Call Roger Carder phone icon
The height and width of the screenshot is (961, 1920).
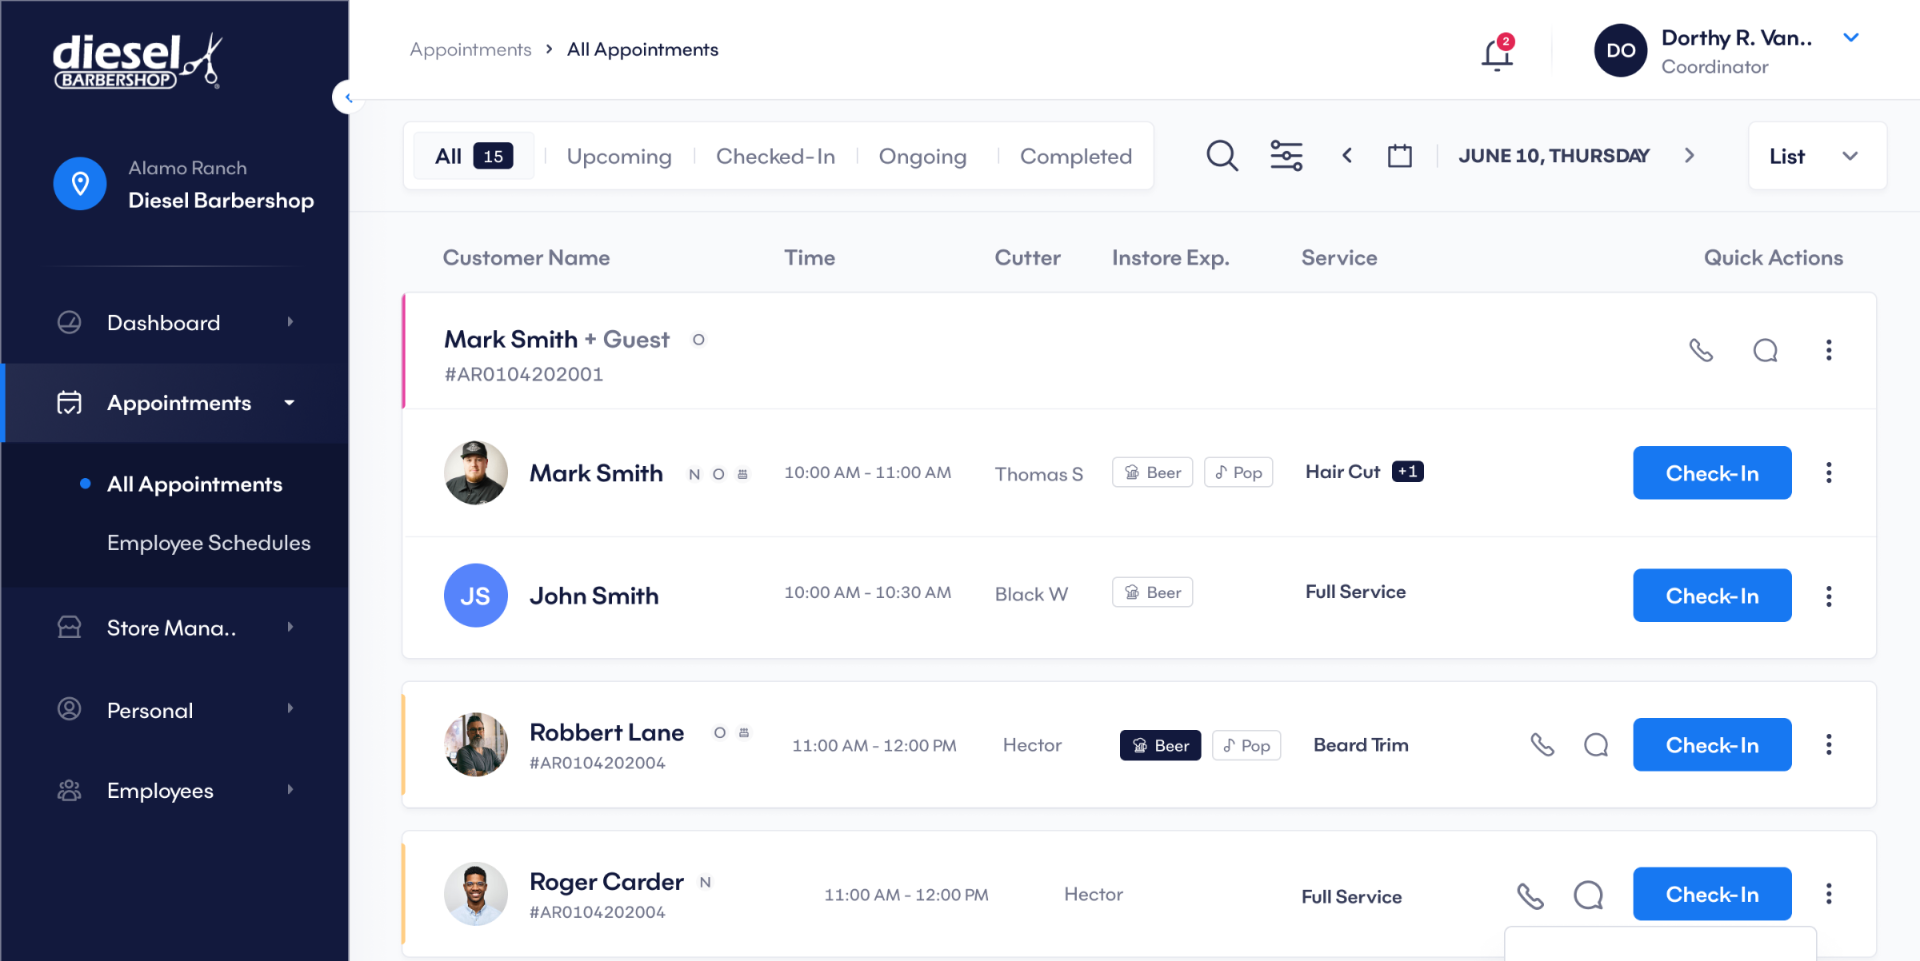click(x=1530, y=895)
